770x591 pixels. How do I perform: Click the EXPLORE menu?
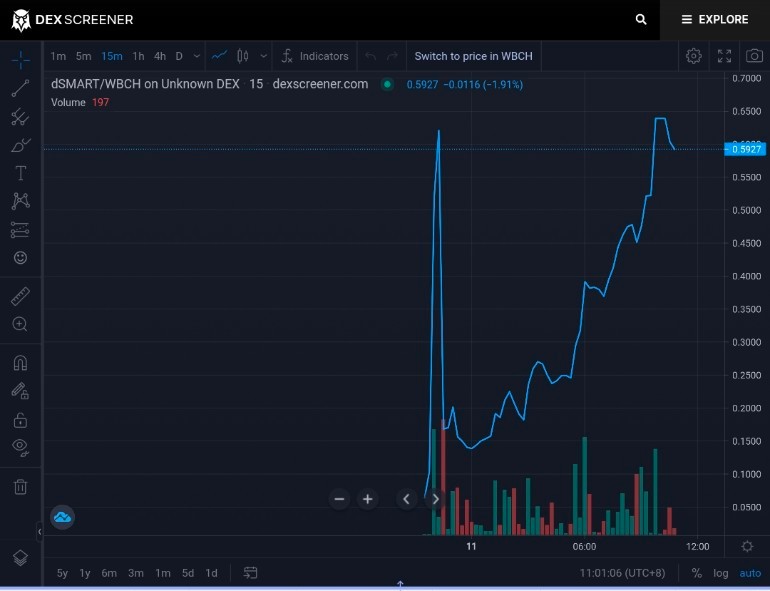pyautogui.click(x=715, y=20)
